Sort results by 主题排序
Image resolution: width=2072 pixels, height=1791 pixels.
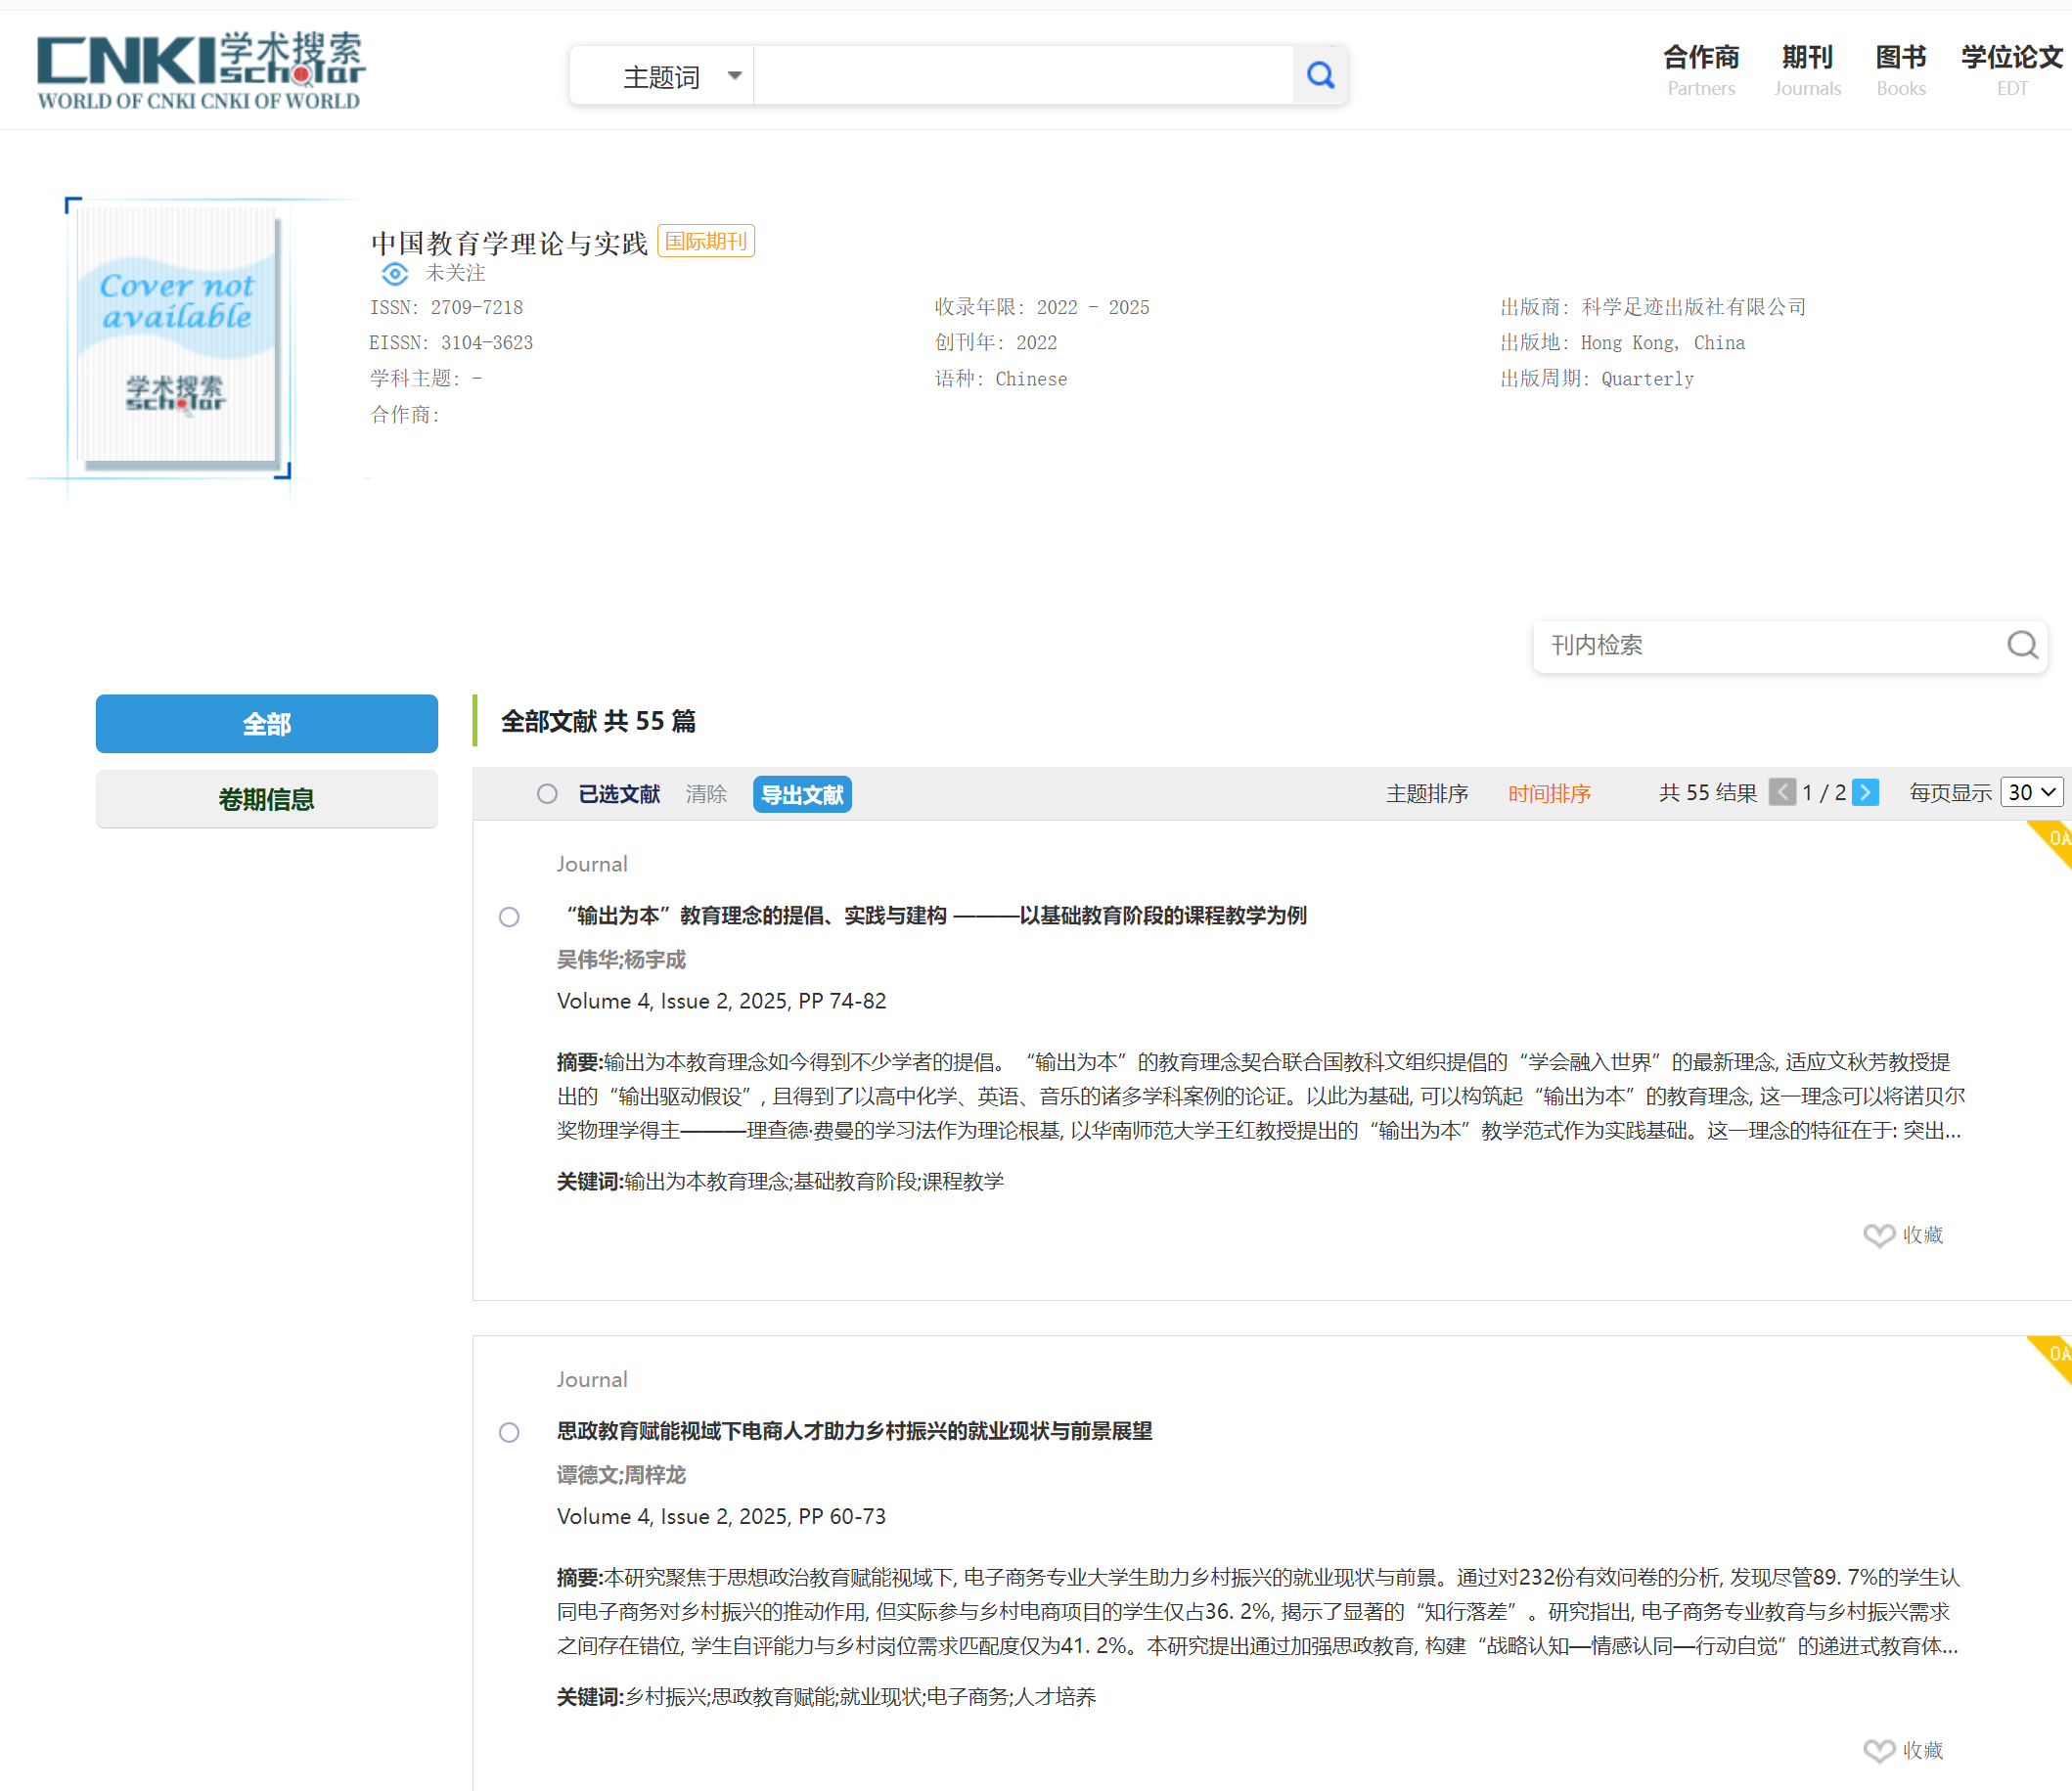click(1426, 793)
